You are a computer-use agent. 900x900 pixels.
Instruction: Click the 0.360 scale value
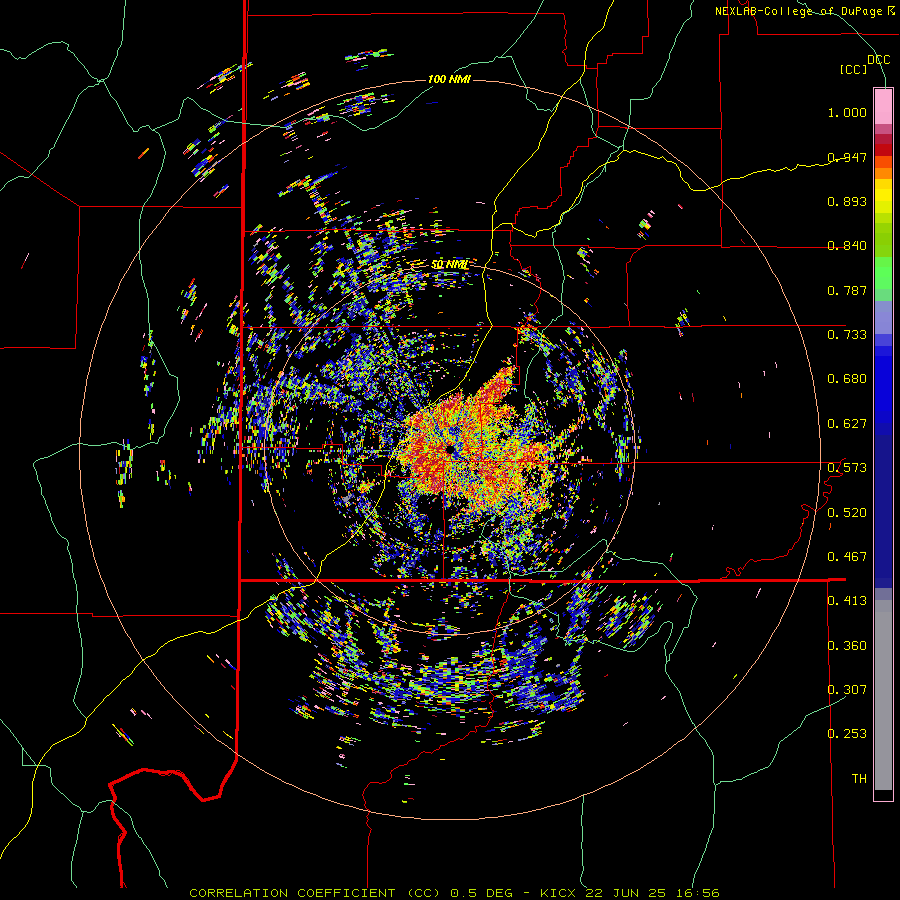click(x=847, y=646)
